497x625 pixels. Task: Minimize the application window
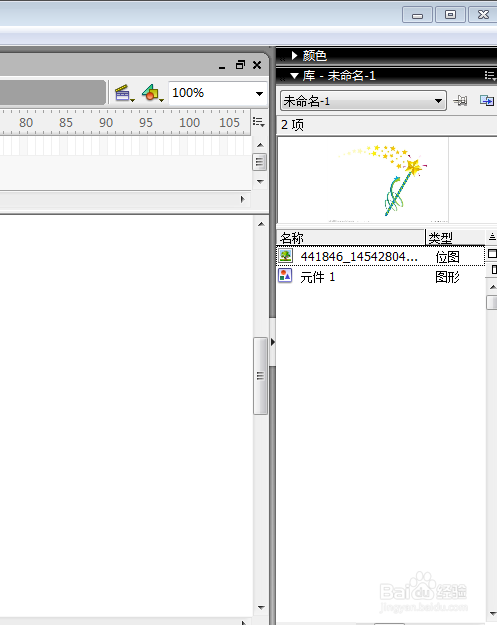[x=417, y=15]
